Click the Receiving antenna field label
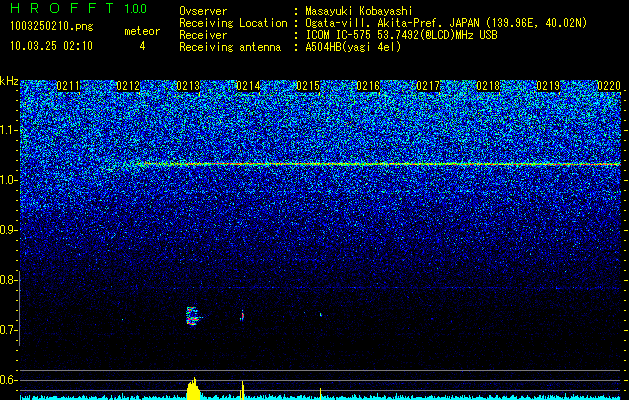This screenshot has width=629, height=400. click(x=230, y=47)
